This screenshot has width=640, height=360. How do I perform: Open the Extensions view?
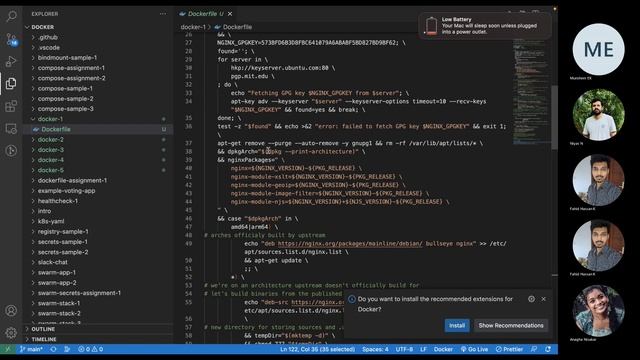tap(11, 106)
